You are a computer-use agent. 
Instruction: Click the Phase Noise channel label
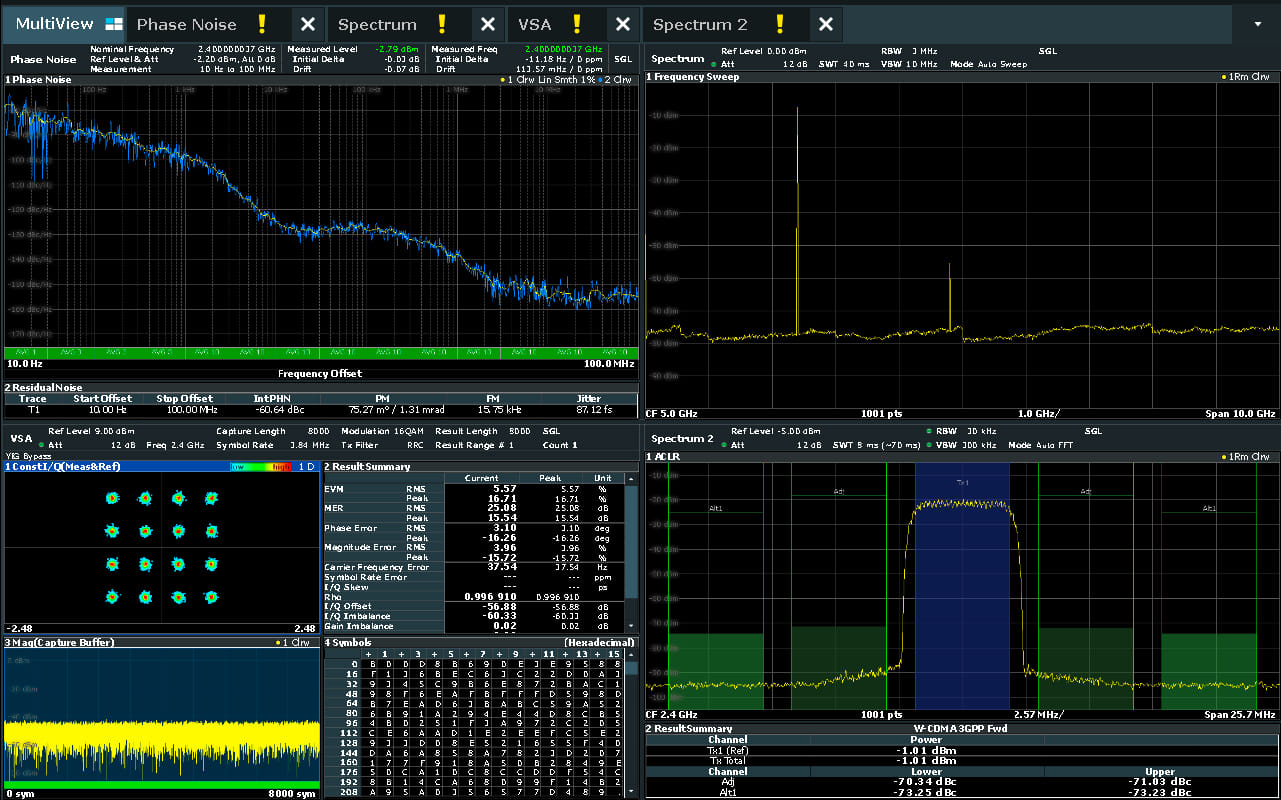pos(43,59)
